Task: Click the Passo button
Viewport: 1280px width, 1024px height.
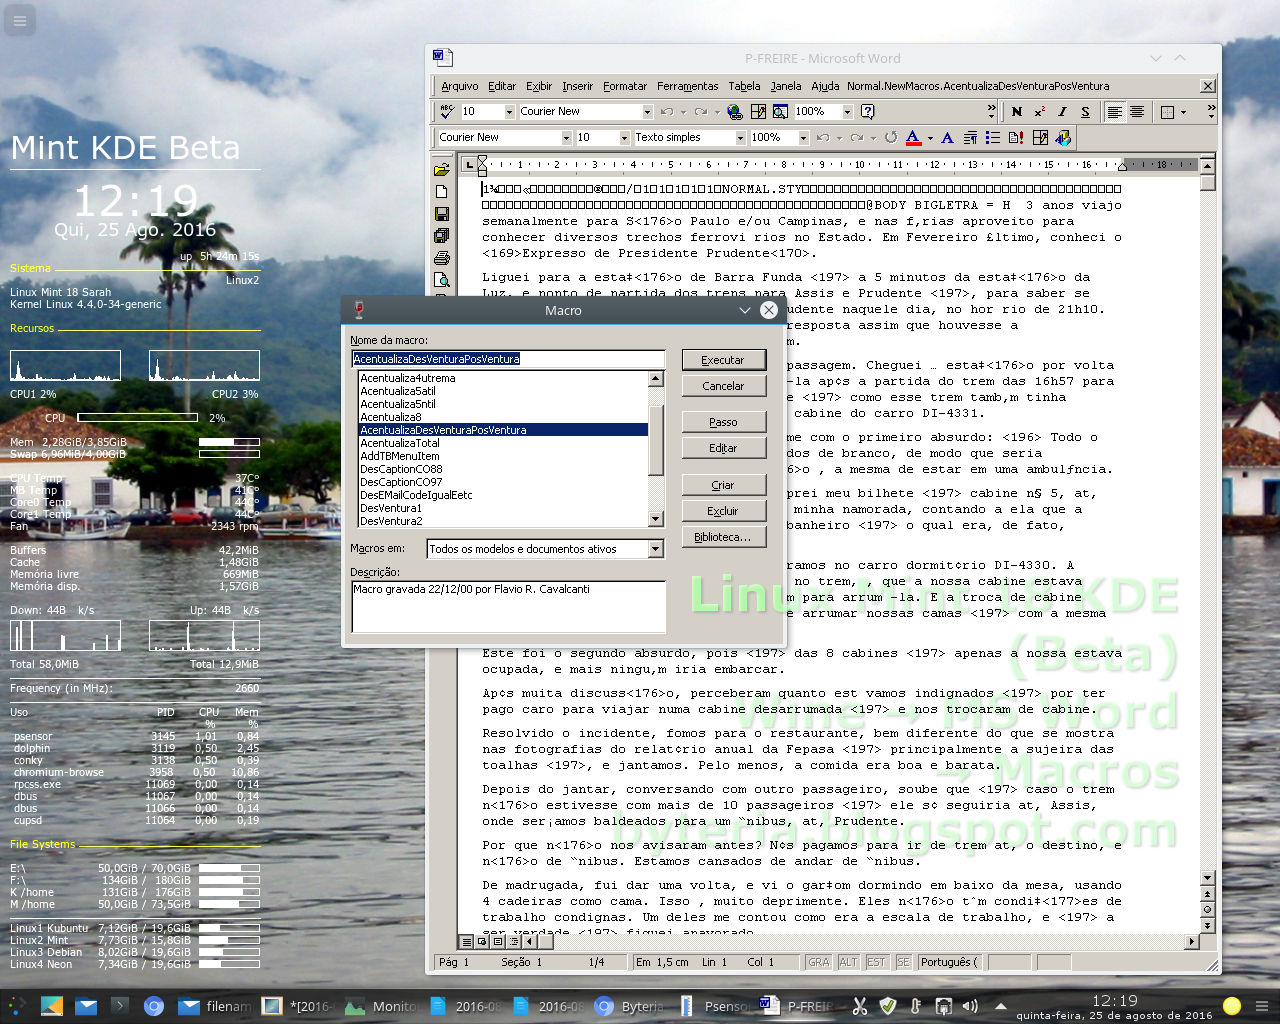Action: pos(723,422)
